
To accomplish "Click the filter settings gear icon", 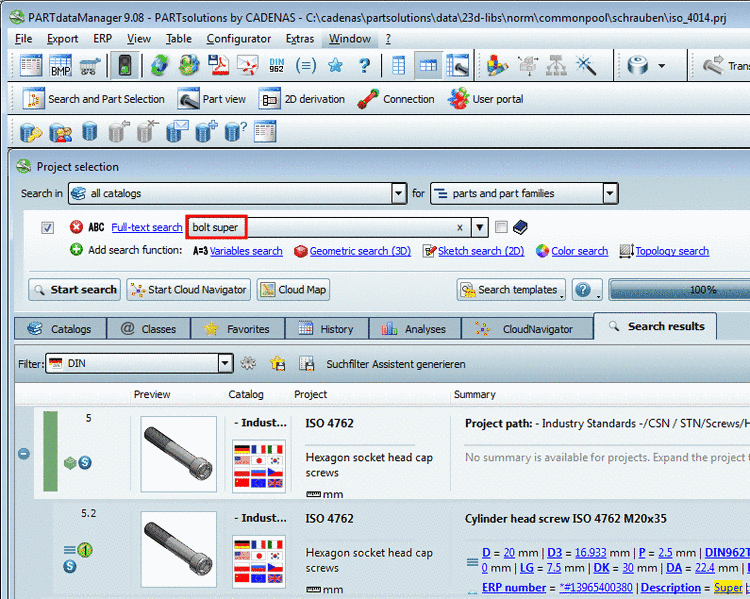I will (248, 364).
